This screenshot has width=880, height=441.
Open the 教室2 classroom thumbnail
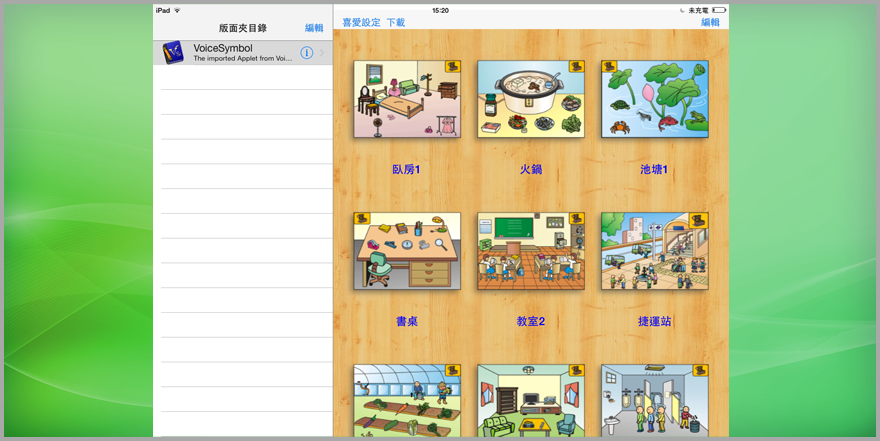531,251
